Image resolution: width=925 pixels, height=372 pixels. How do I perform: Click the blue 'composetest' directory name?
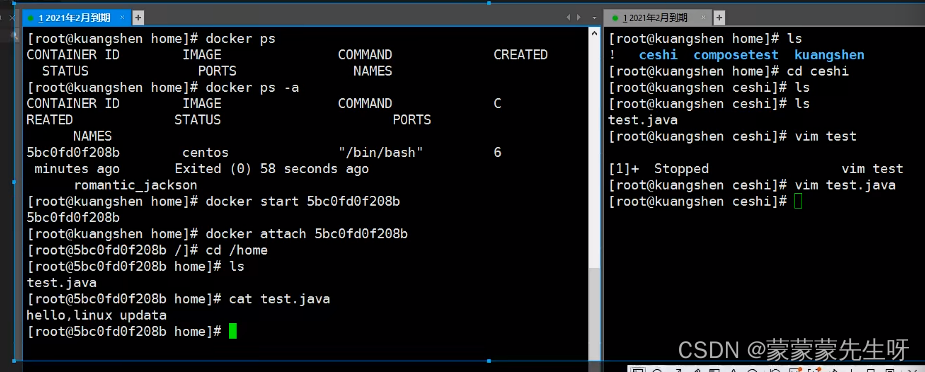coord(736,55)
